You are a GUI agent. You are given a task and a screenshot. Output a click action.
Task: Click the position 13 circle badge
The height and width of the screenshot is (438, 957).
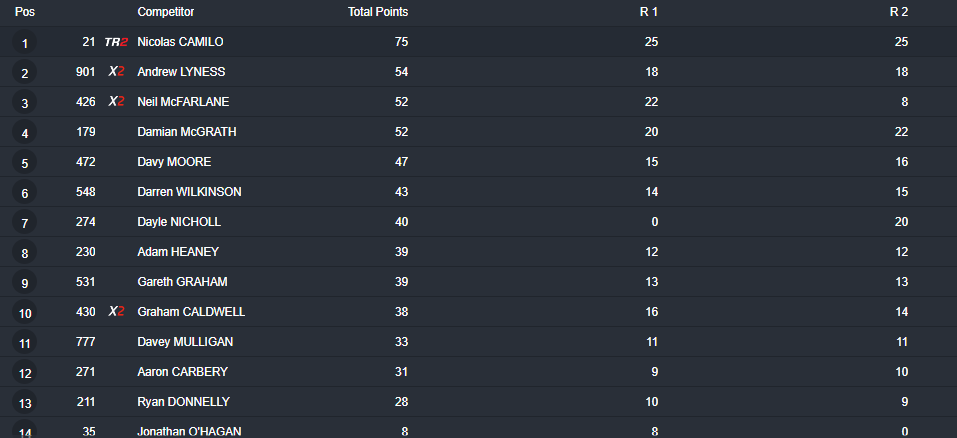[24, 403]
